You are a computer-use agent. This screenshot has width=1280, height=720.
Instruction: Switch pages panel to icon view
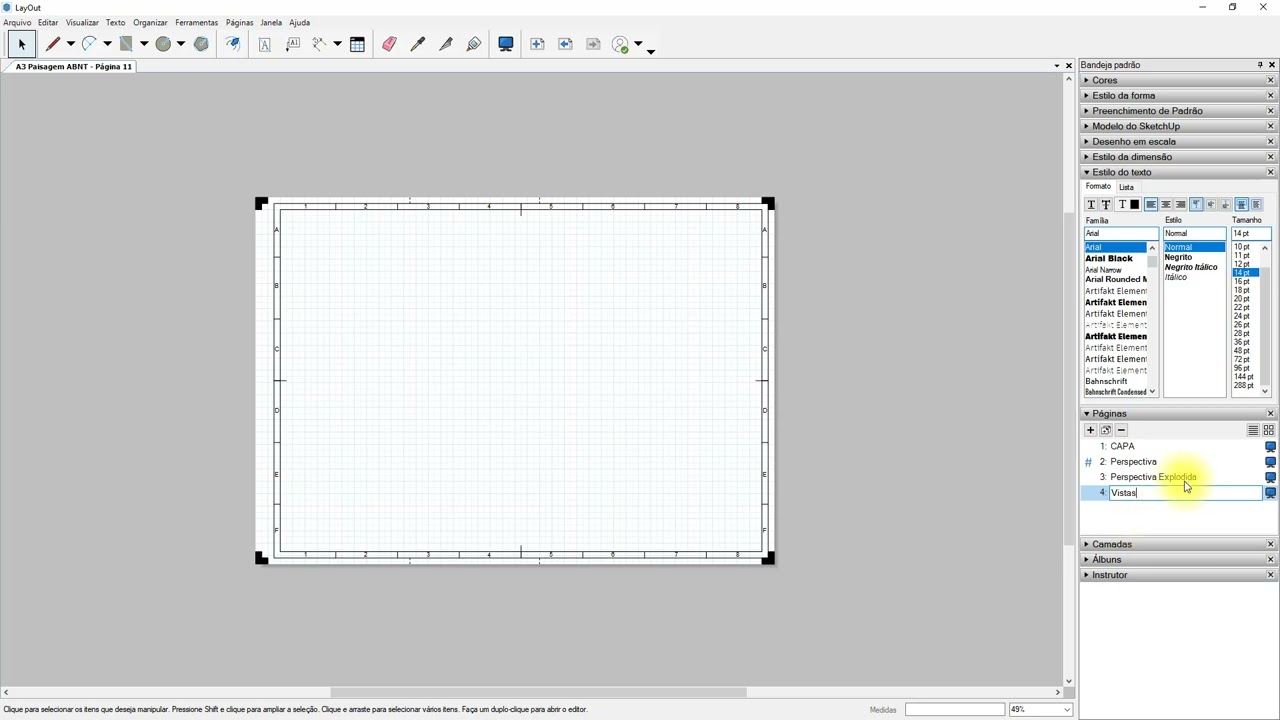coord(1268,430)
